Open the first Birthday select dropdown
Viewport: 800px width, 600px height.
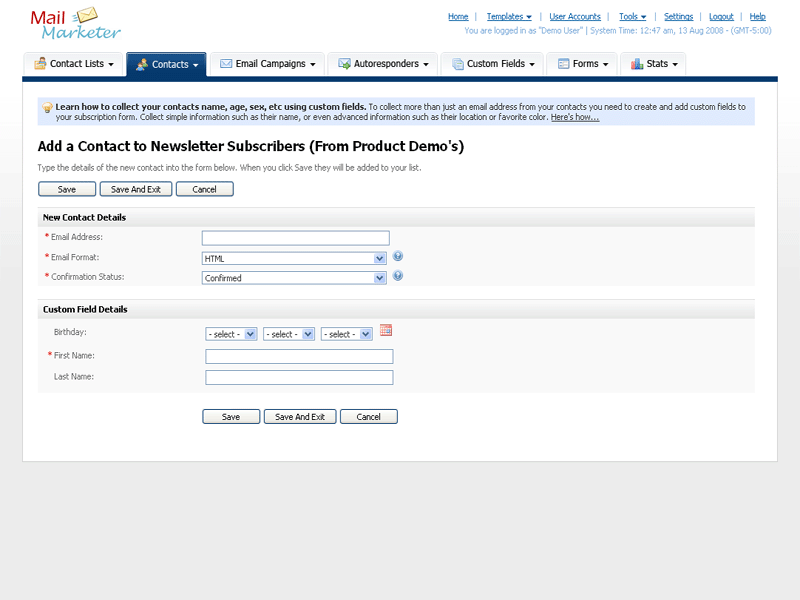point(231,334)
